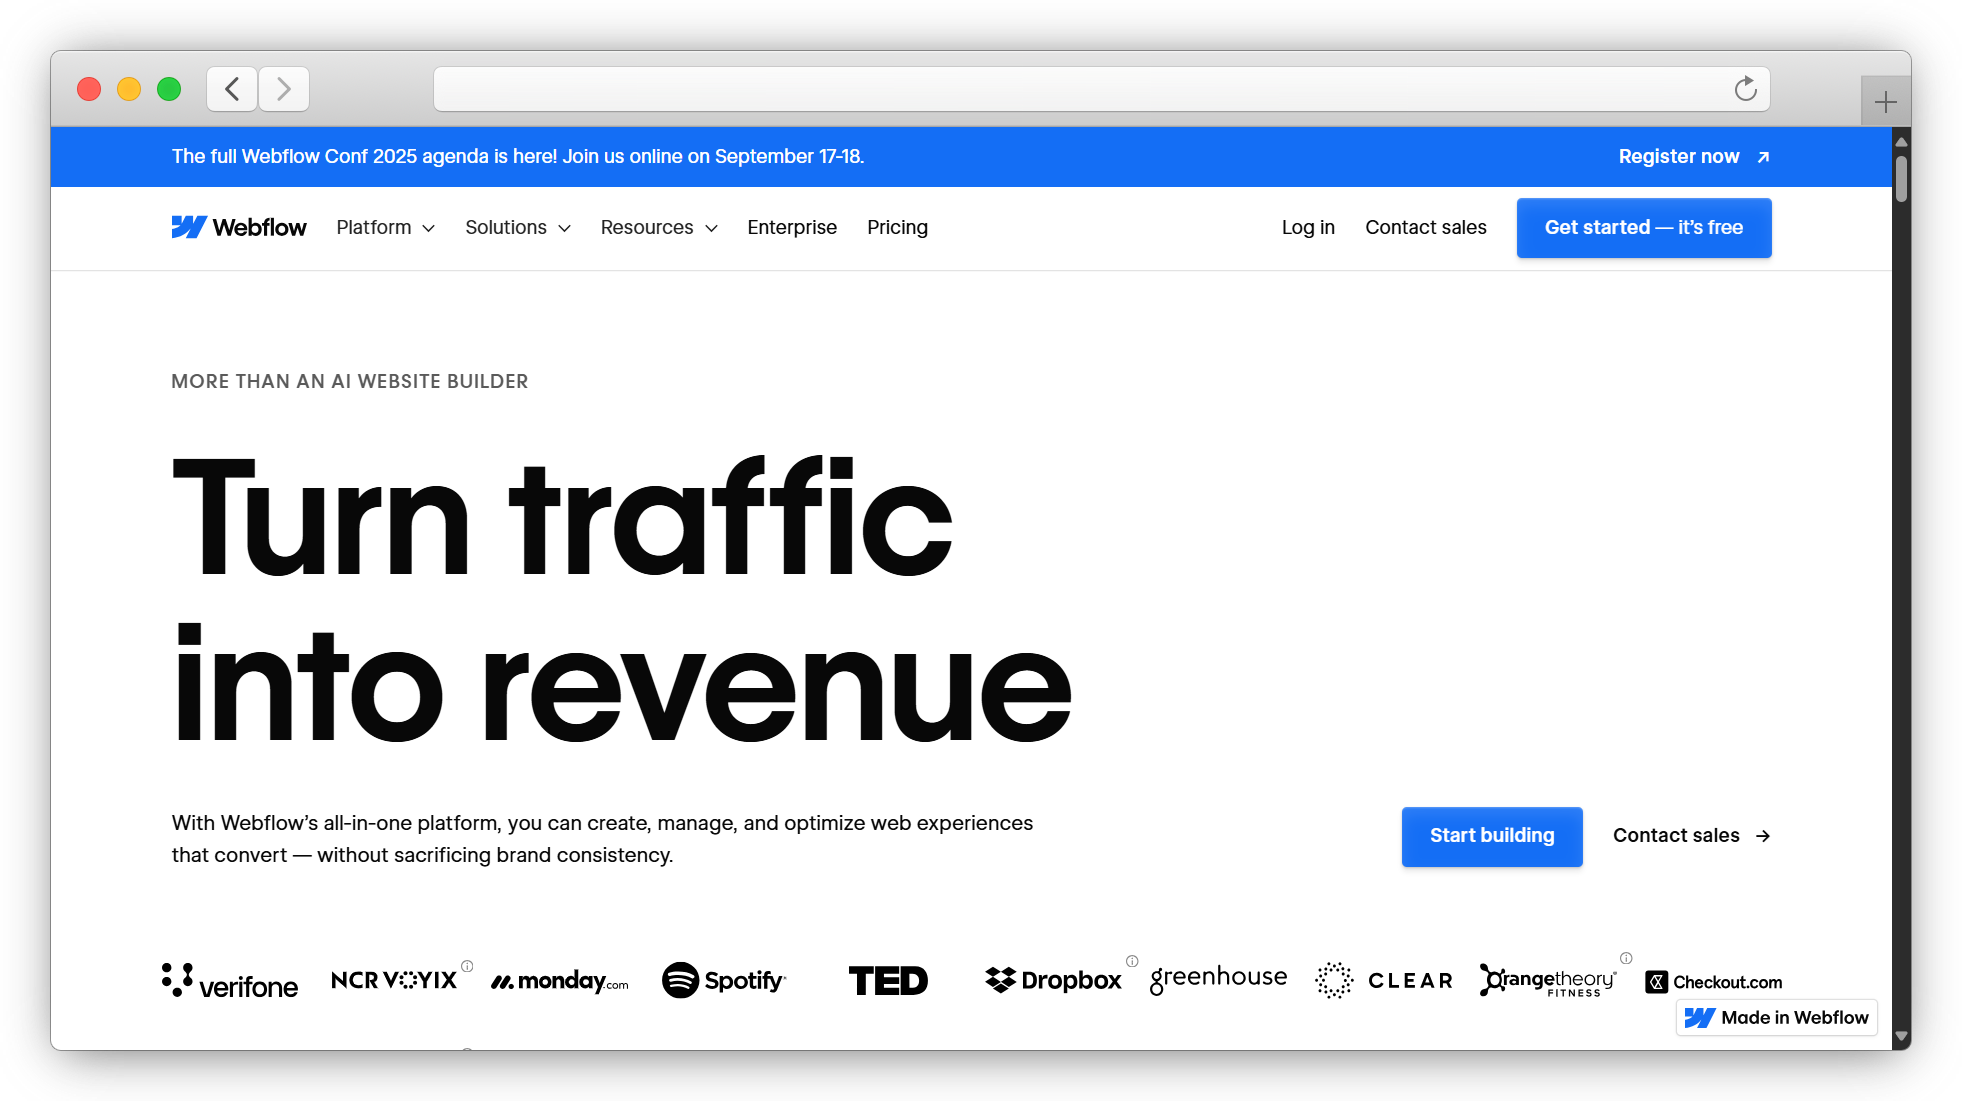Click Register now in the announcement banner
This screenshot has width=1962, height=1101.
click(1678, 156)
